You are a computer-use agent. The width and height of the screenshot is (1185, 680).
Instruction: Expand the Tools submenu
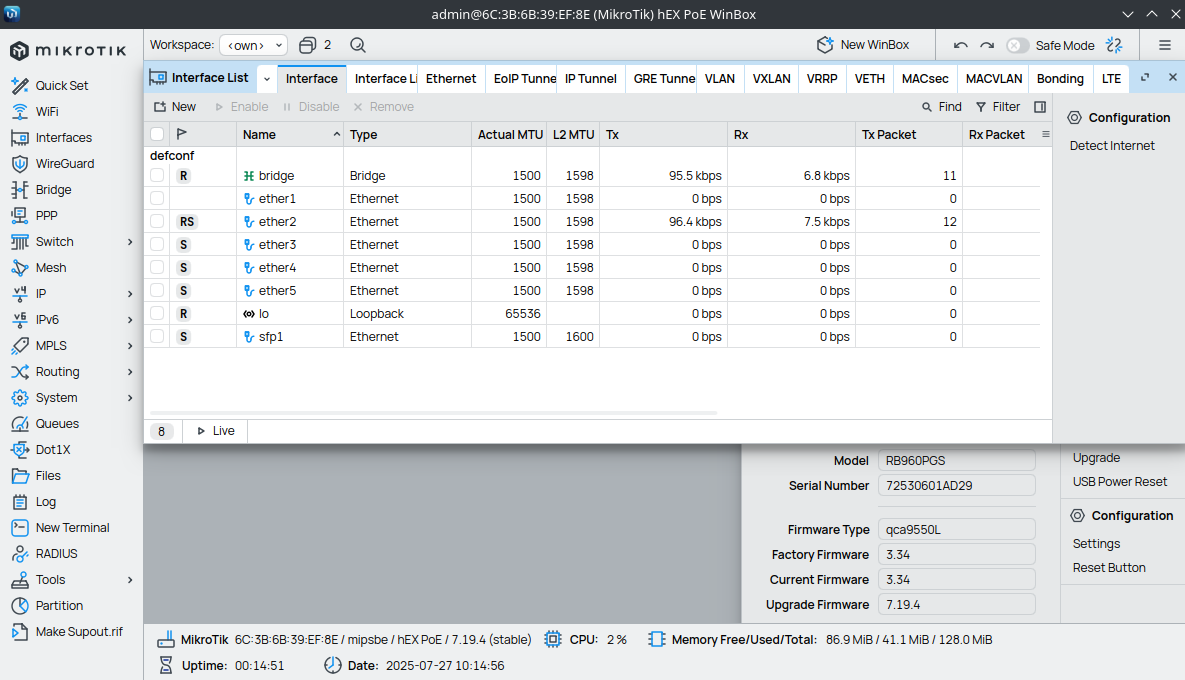(130, 580)
